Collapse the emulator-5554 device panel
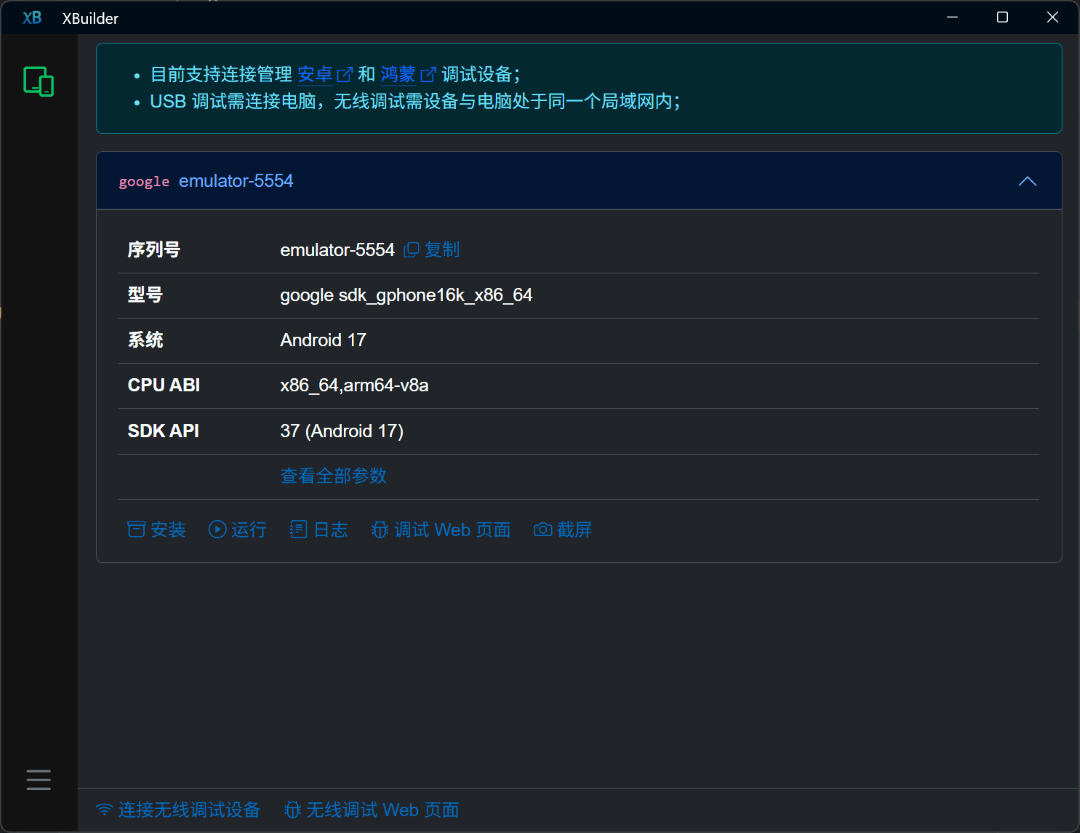Screen dimensions: 1080x833 [1027, 181]
